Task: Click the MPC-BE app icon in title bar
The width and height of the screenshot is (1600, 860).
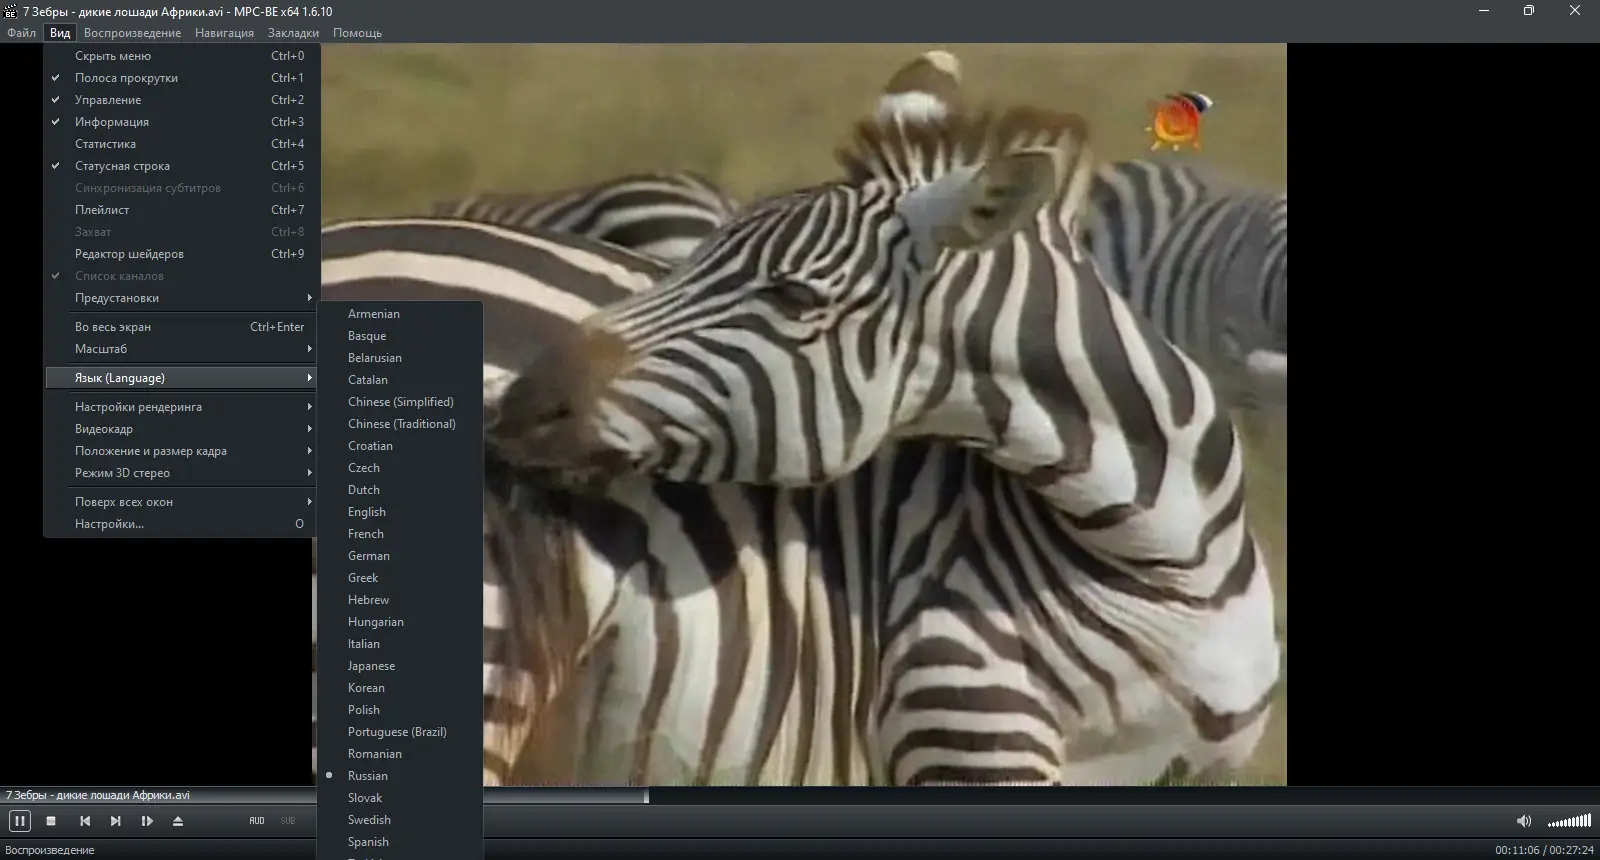Action: click(x=11, y=11)
